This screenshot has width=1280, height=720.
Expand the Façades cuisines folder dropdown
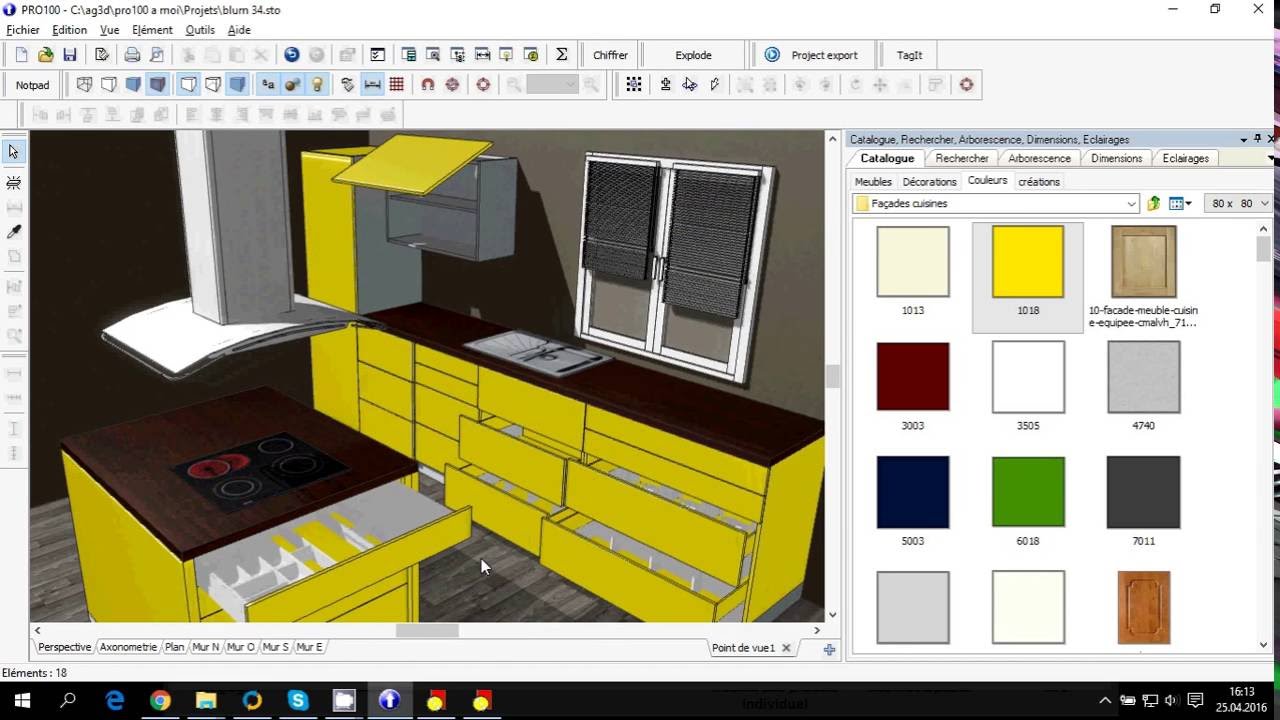(x=1131, y=204)
